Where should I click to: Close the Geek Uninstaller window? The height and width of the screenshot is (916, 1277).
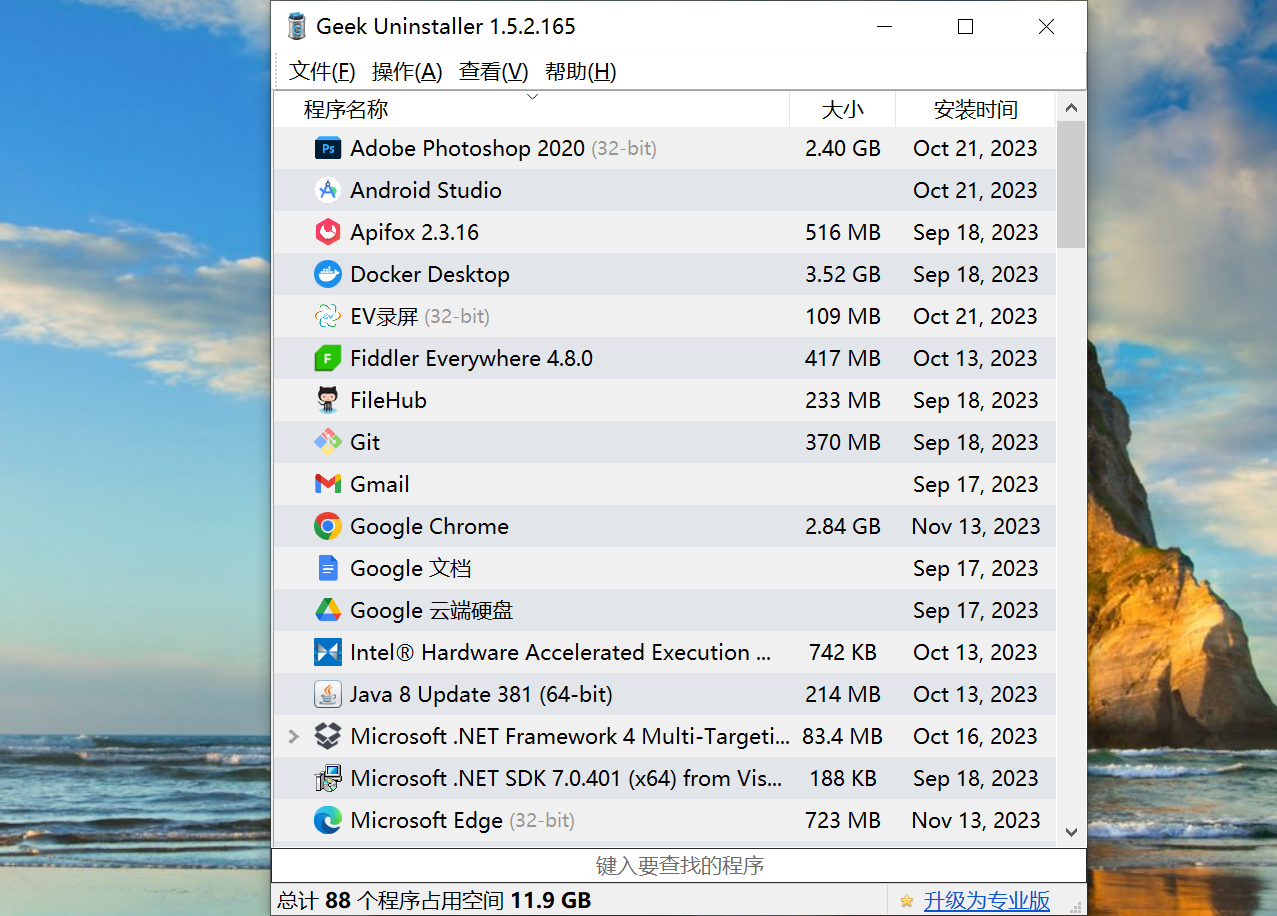click(1046, 27)
